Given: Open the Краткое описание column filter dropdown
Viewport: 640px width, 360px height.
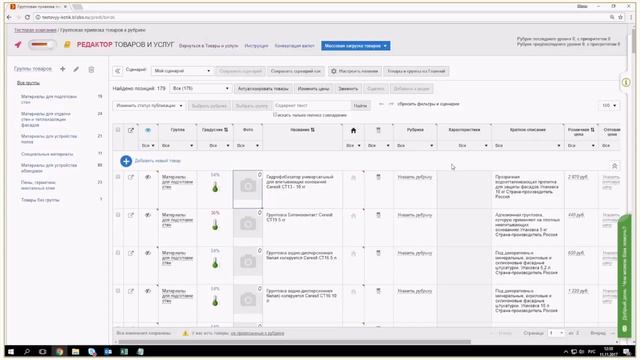Looking at the screenshot, I should (x=527, y=146).
